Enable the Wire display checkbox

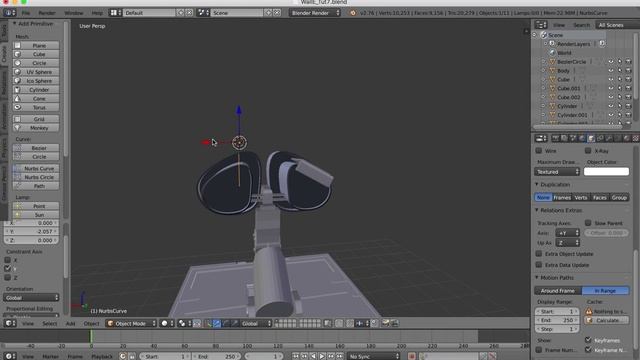539,151
